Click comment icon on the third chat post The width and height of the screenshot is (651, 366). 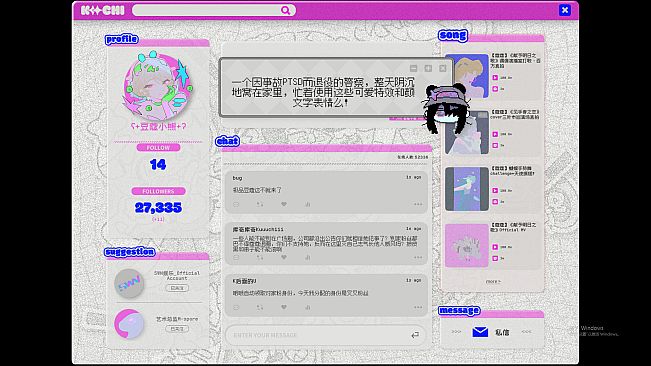click(236, 307)
